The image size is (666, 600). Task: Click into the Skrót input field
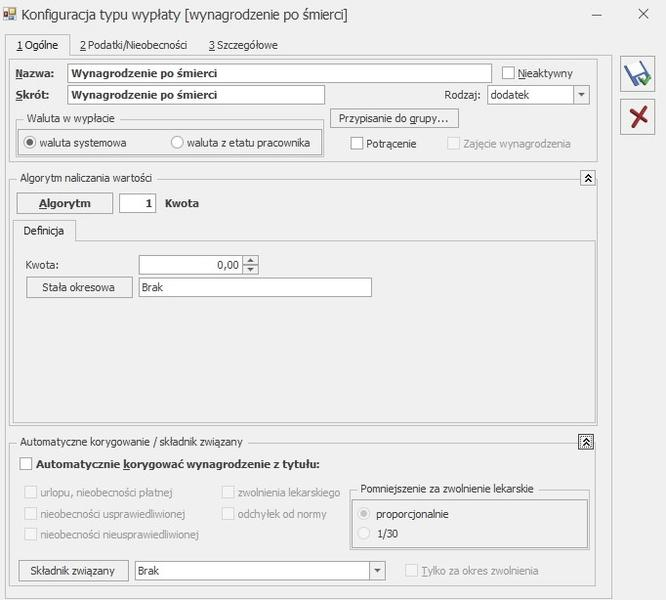(x=196, y=95)
